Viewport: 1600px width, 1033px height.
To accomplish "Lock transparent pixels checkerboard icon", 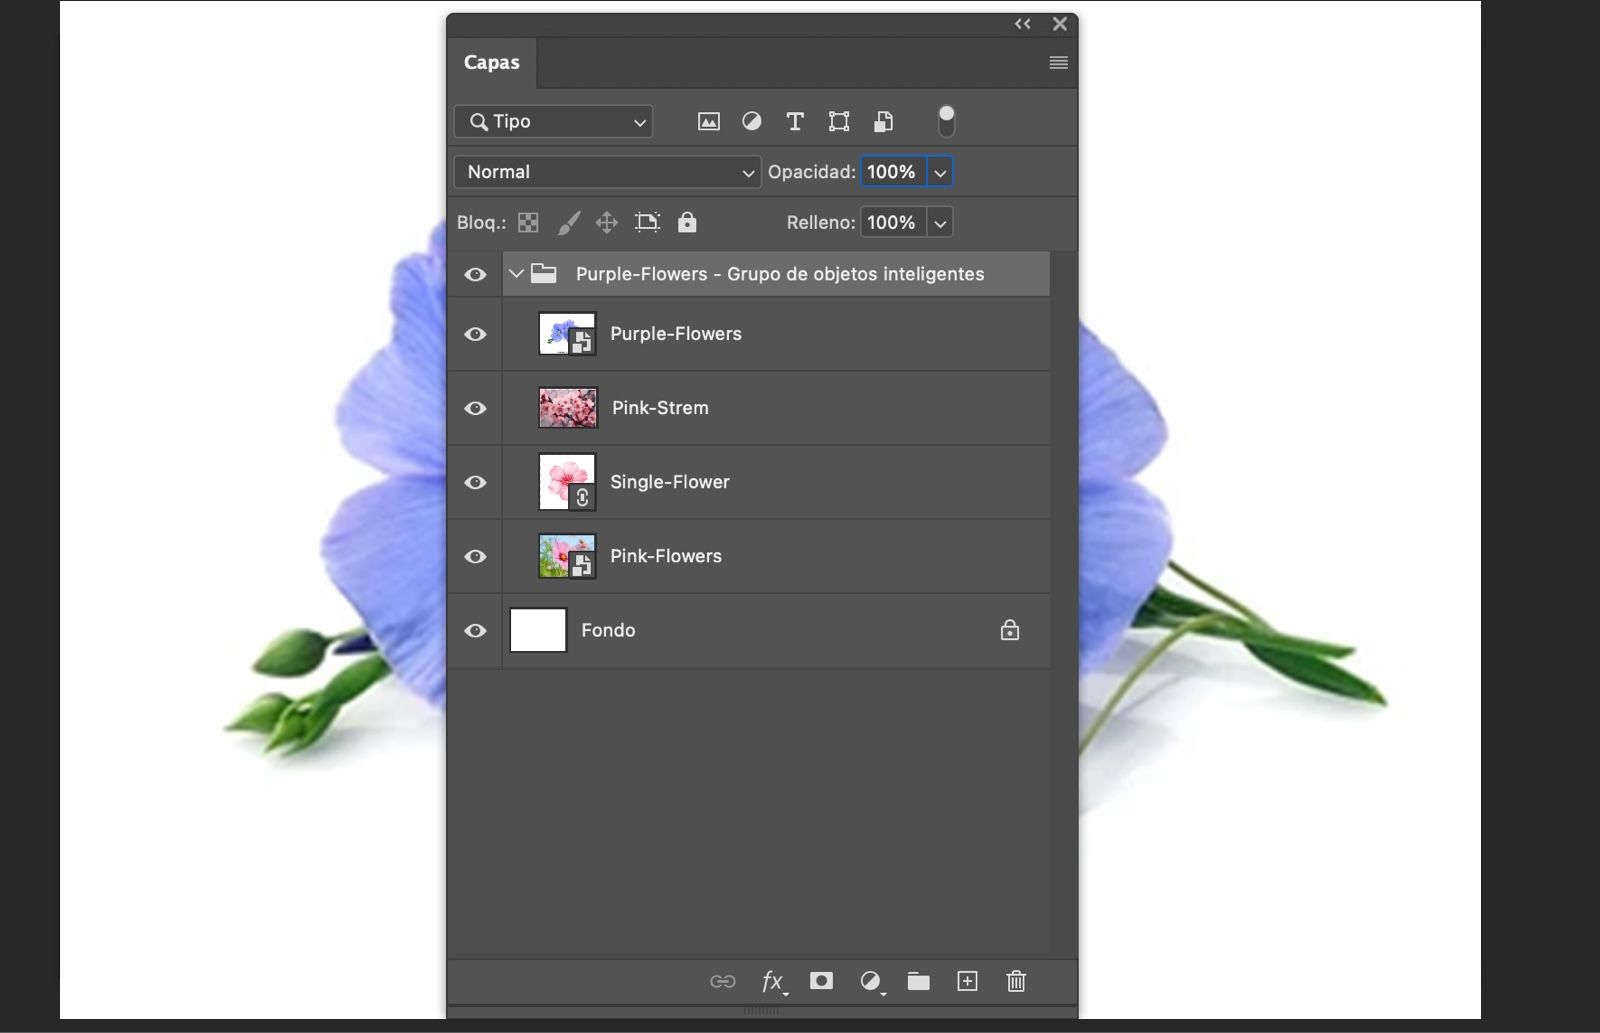I will click(528, 222).
